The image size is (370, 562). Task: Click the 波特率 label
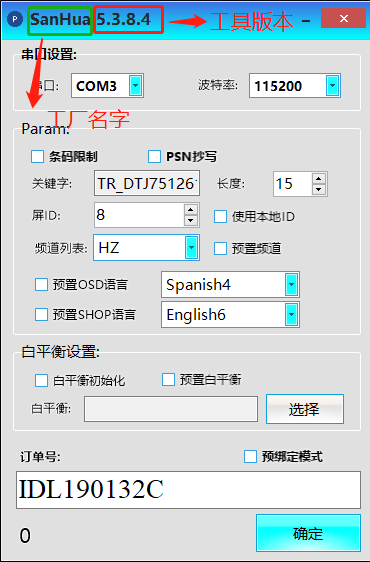pos(218,85)
